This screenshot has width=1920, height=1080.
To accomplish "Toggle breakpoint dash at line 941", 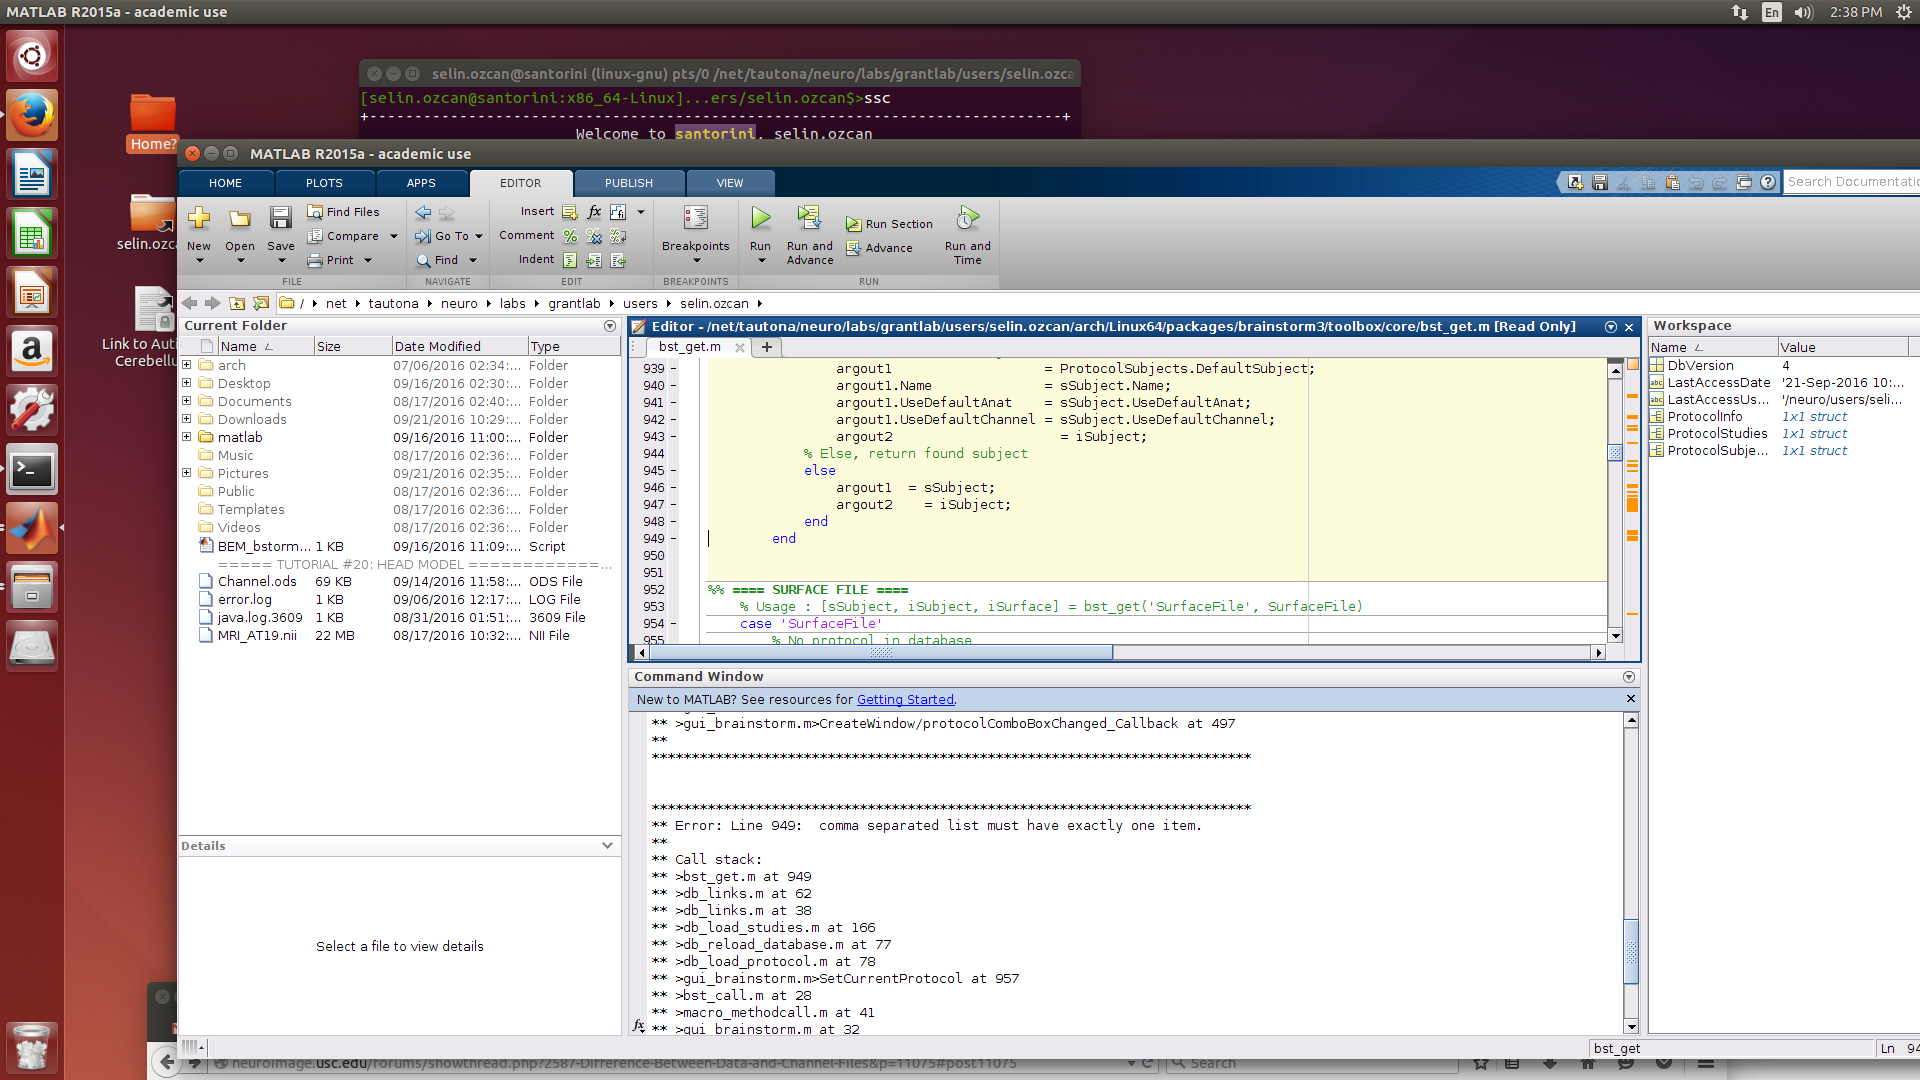I will tap(673, 403).
